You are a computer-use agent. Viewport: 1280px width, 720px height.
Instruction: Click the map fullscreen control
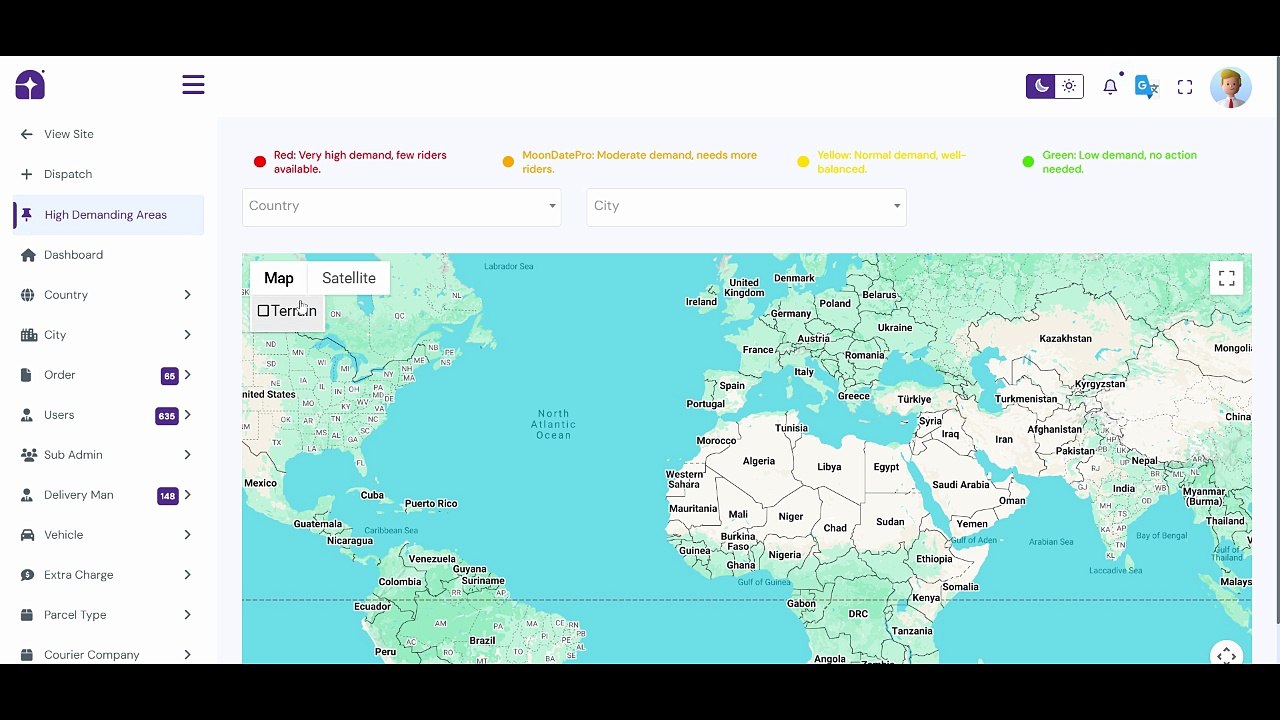pyautogui.click(x=1227, y=279)
